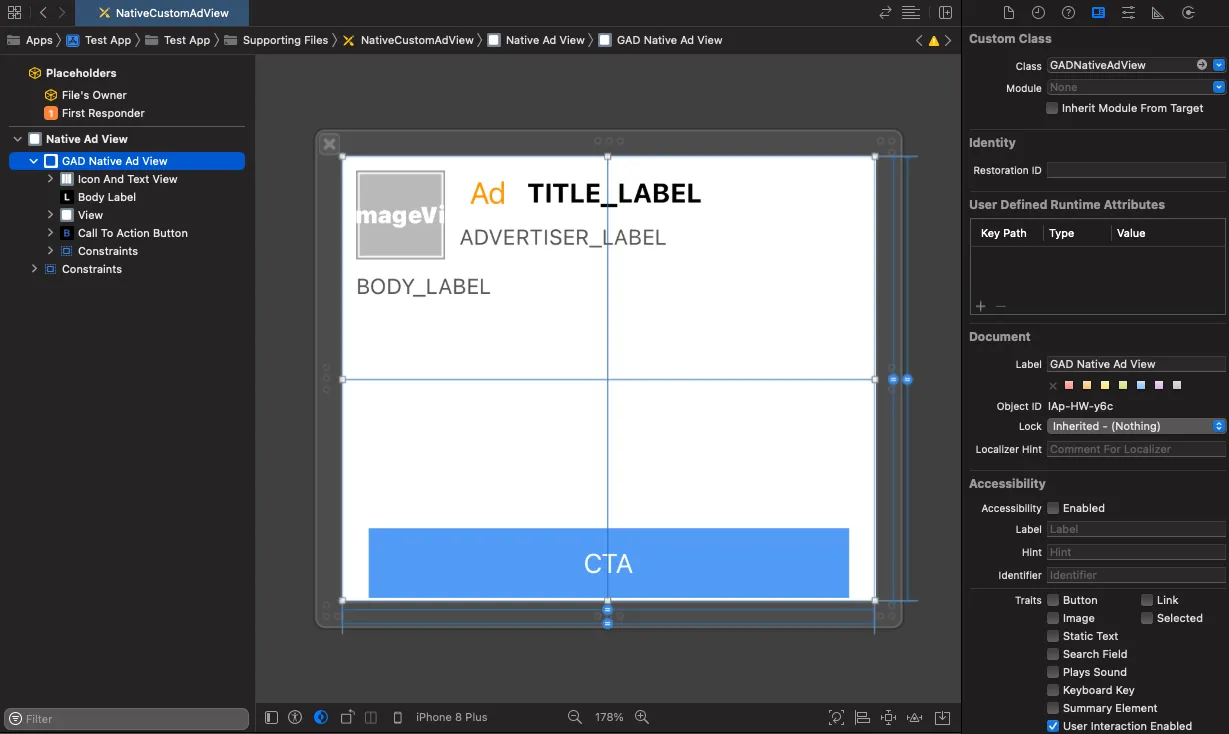Click Test App in the jump bar
Image resolution: width=1229 pixels, height=734 pixels.
(x=107, y=40)
